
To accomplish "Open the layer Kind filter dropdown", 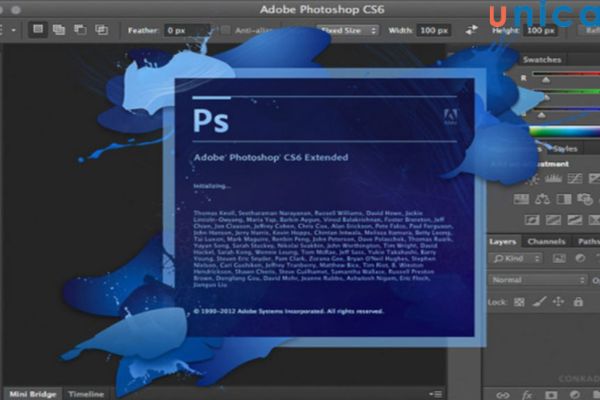I will [515, 259].
